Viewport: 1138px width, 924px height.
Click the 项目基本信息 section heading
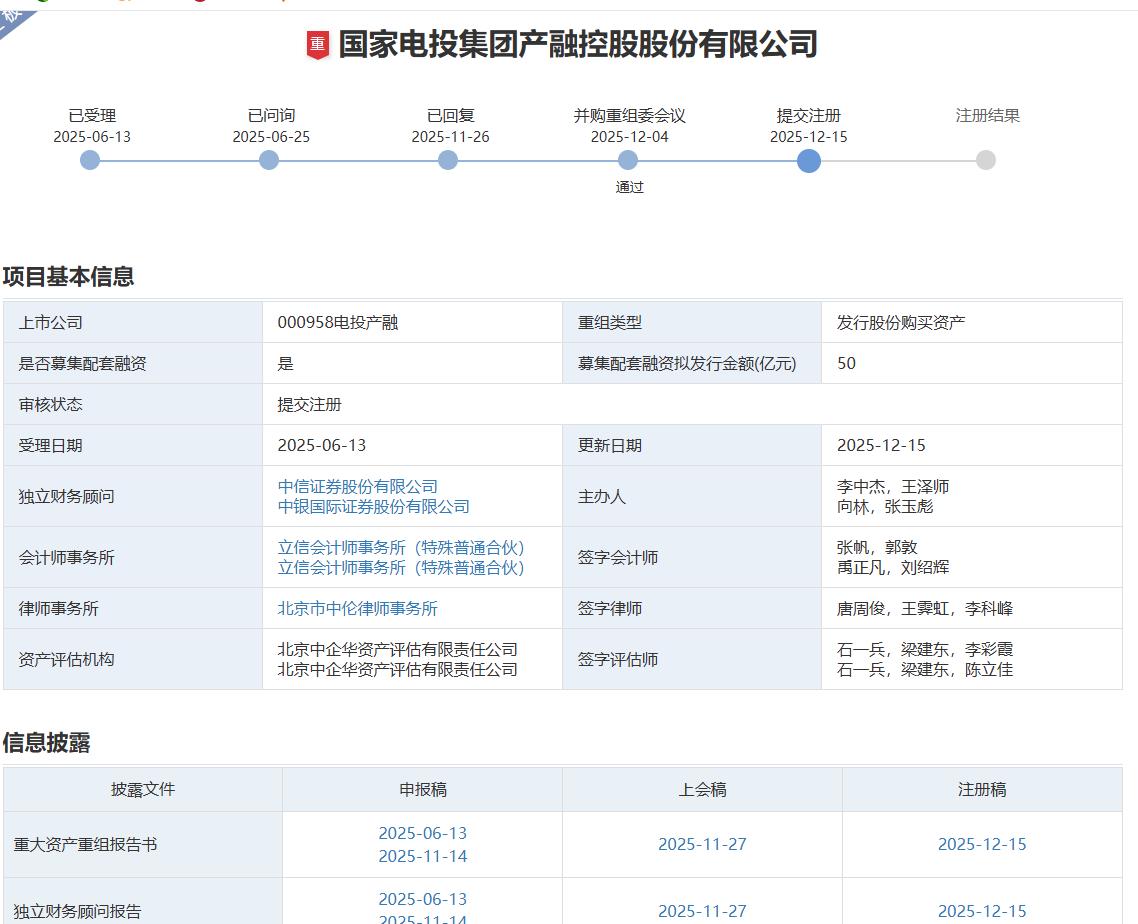point(68,277)
